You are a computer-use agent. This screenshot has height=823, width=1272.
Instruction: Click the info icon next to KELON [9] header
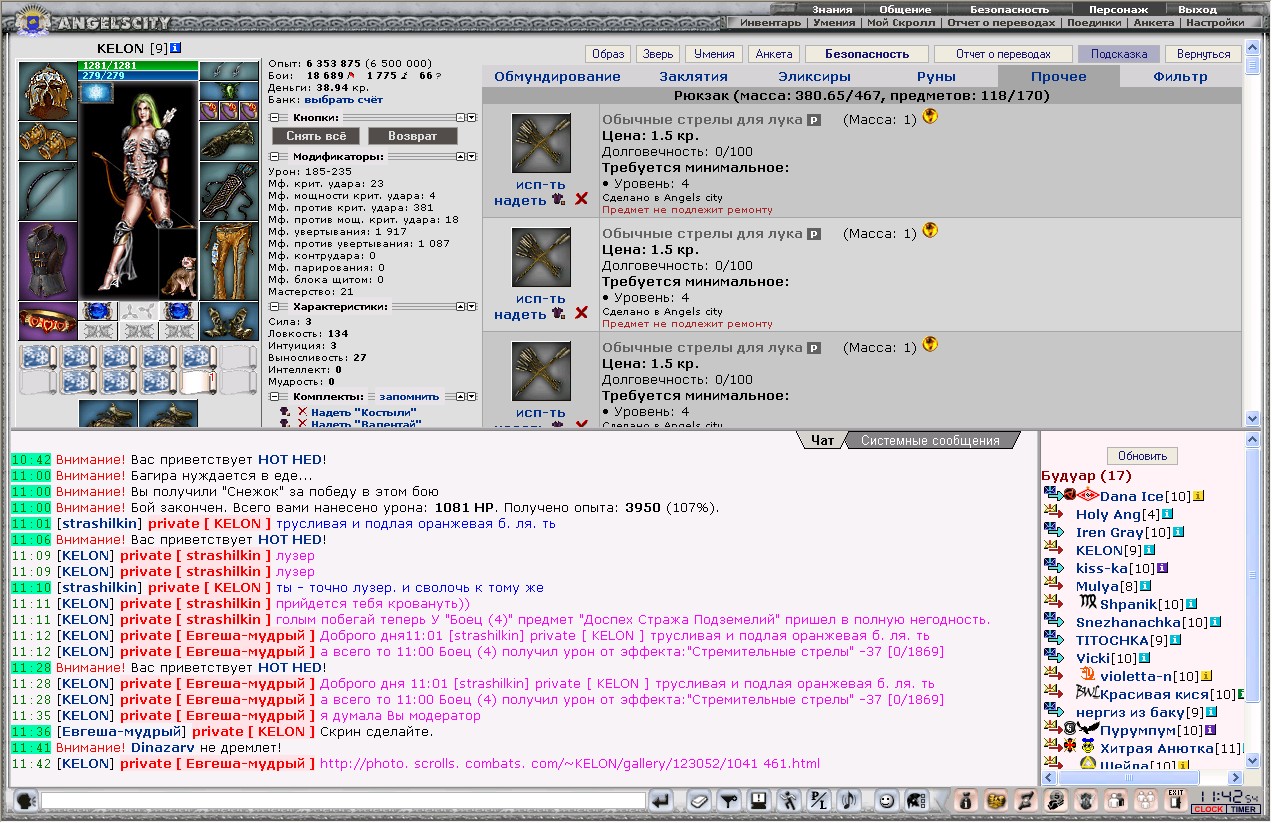coord(175,48)
